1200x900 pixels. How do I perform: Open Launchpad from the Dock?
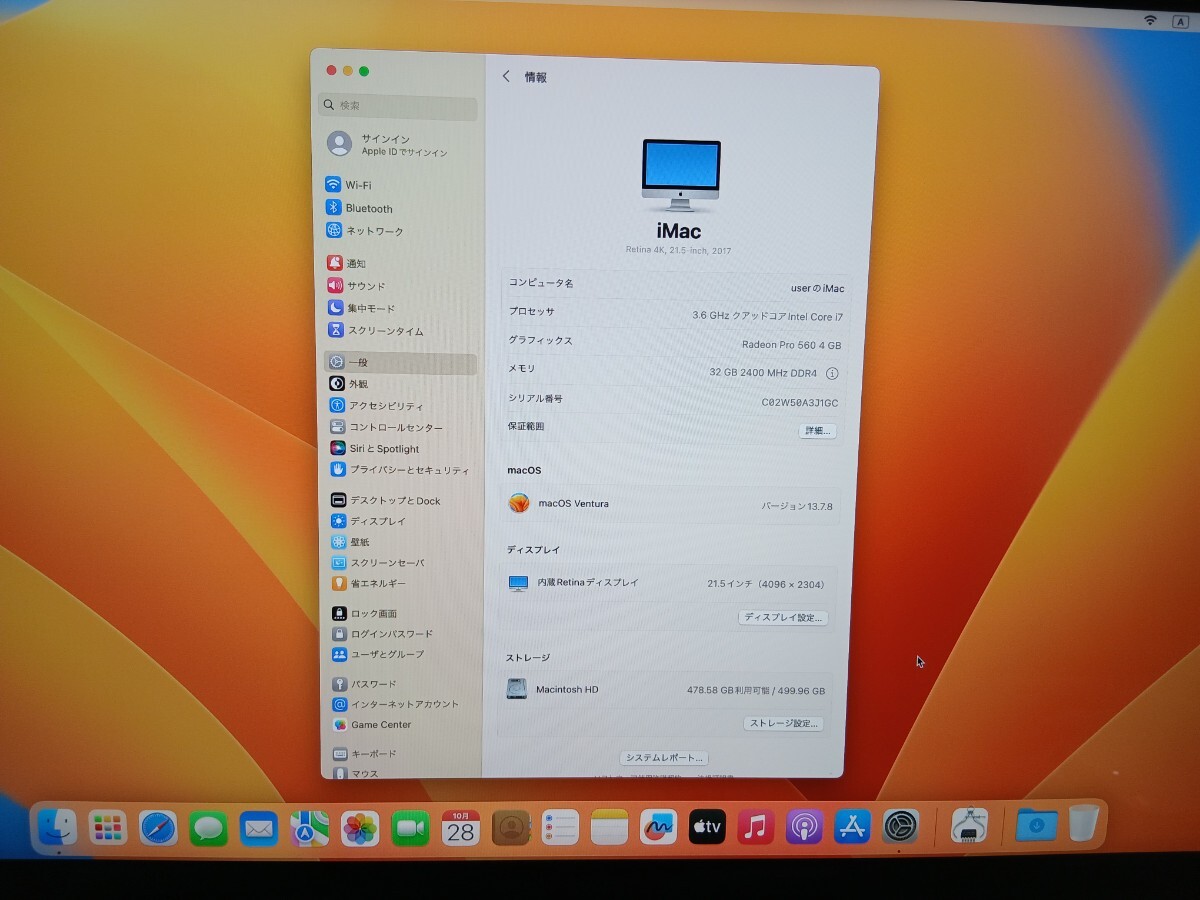click(x=107, y=827)
